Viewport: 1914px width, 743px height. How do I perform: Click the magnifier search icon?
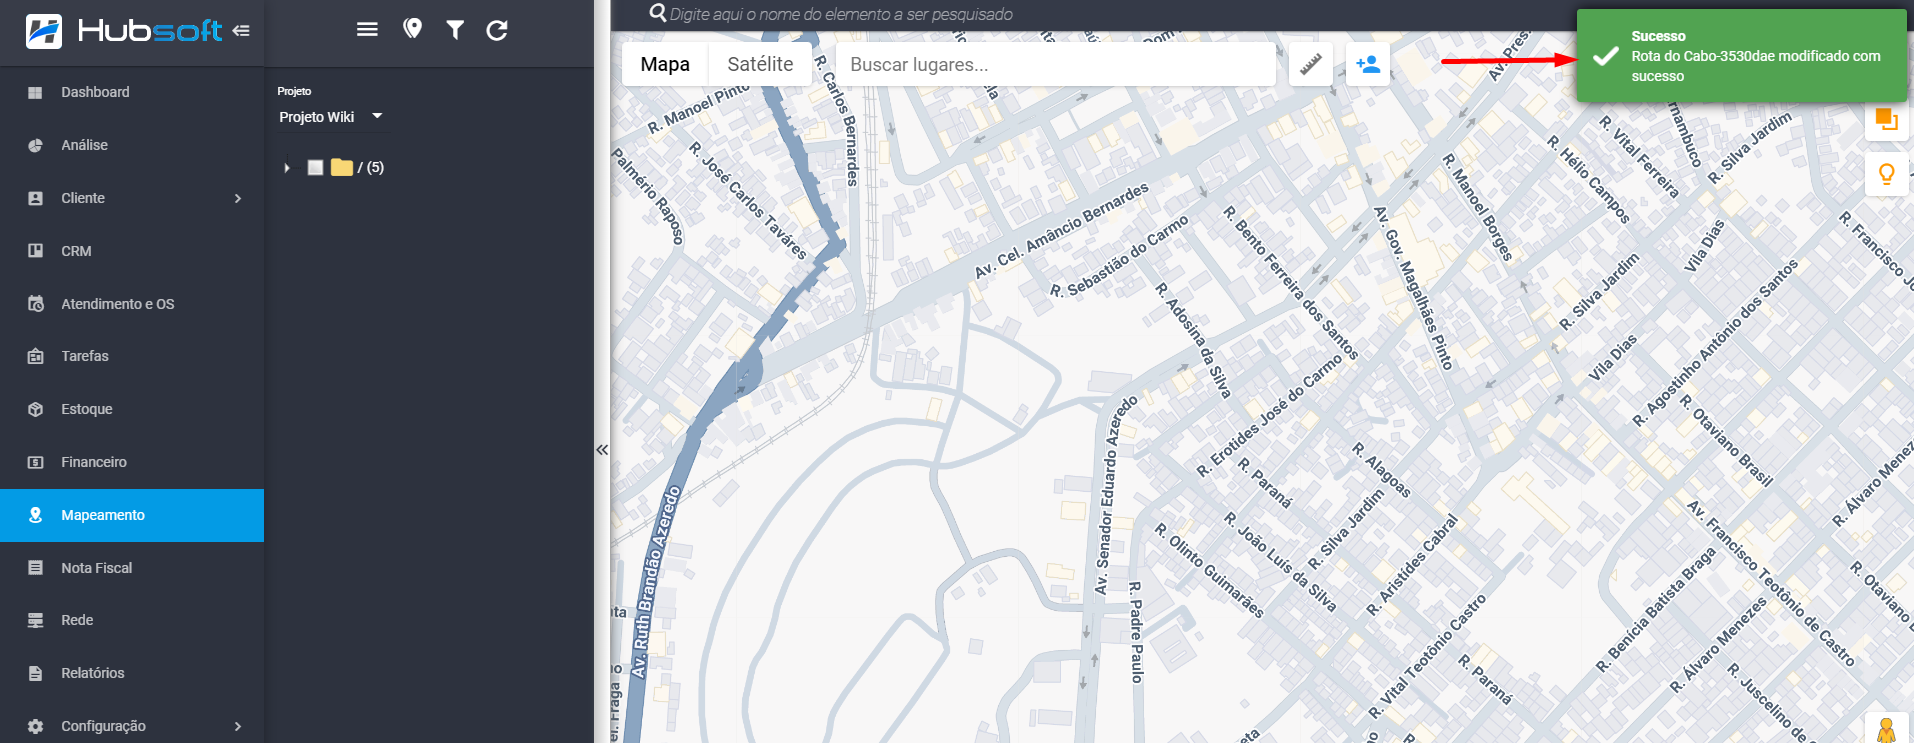(x=658, y=13)
